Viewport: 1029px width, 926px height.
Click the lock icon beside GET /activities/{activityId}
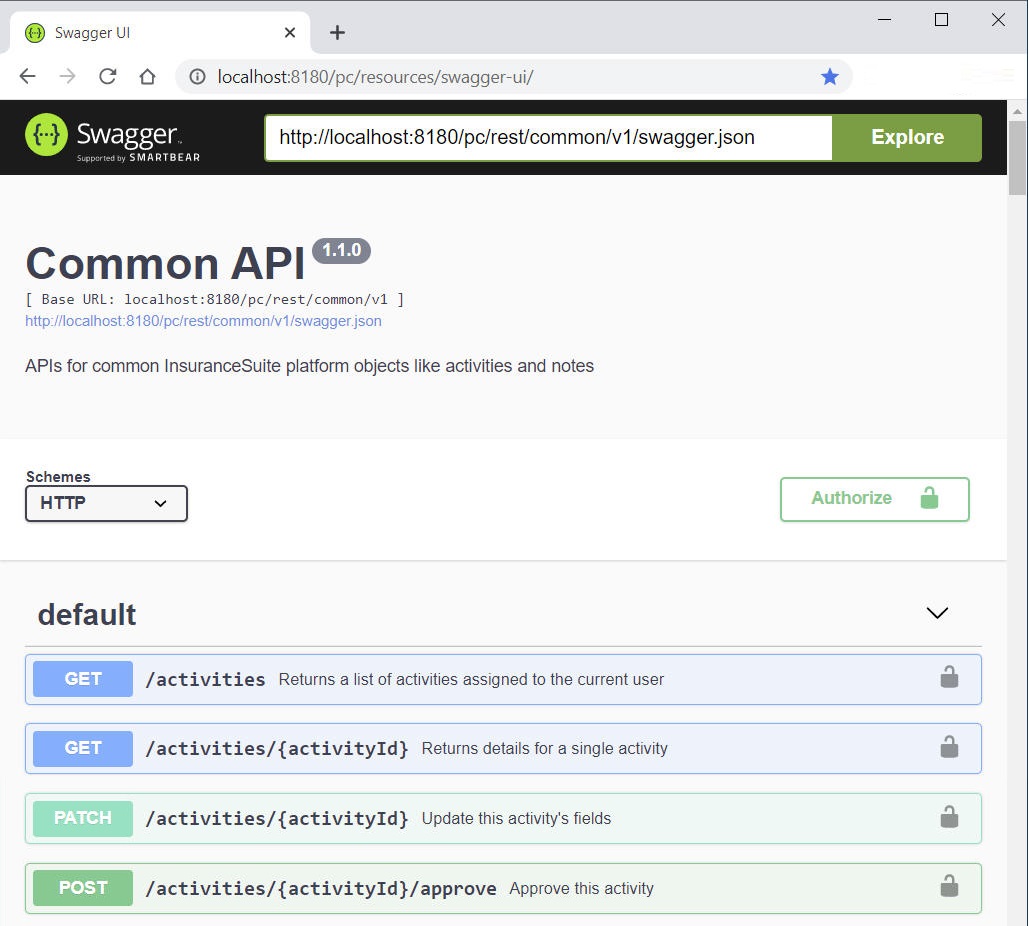[947, 748]
